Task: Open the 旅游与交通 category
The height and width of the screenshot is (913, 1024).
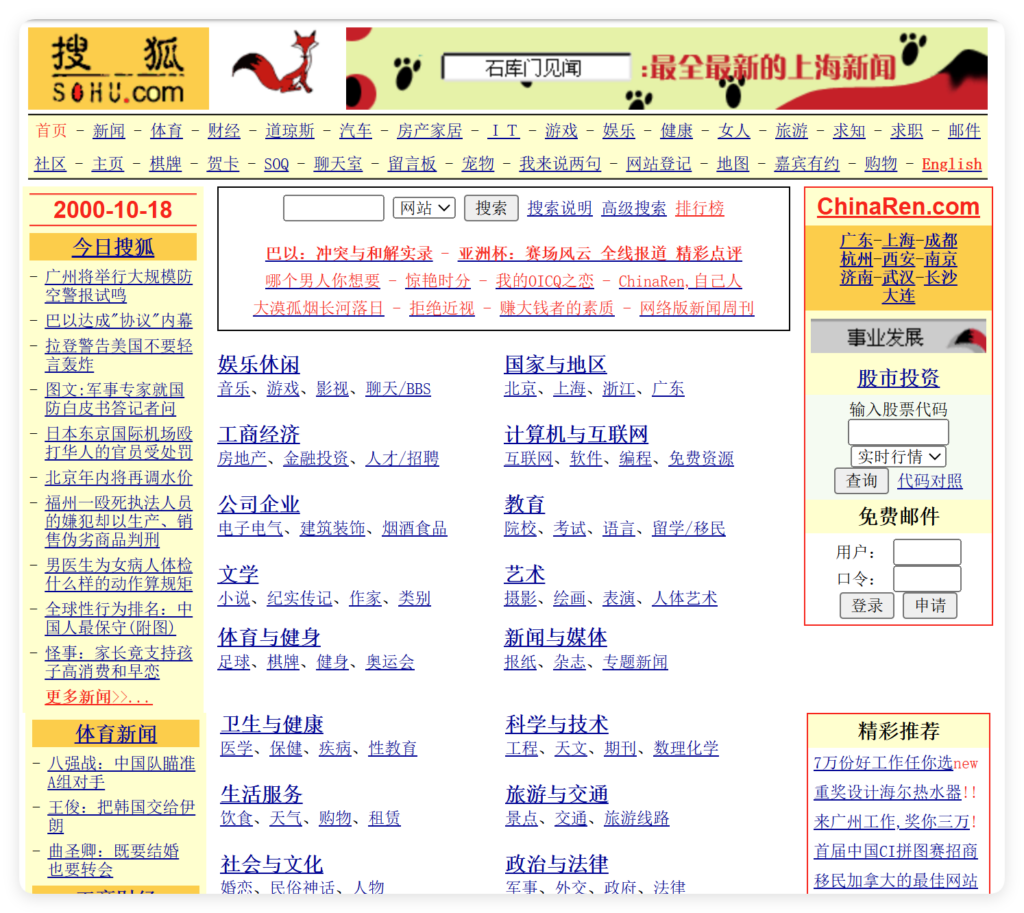Action: coord(556,794)
